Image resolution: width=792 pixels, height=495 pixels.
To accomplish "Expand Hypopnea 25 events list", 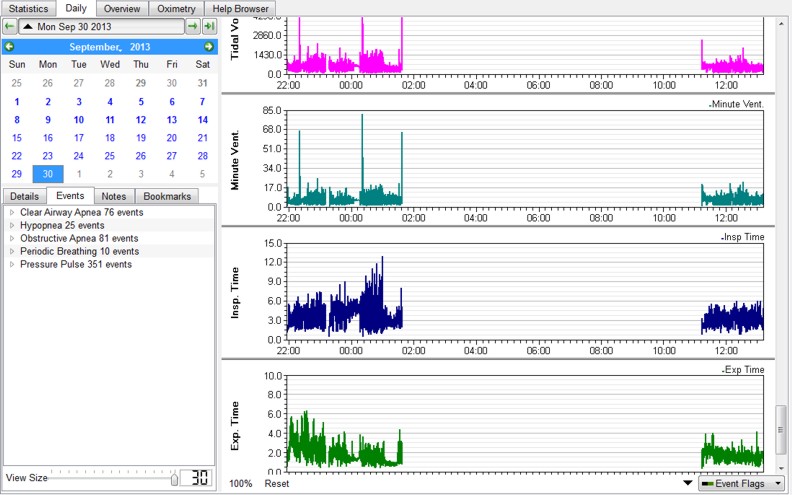I will pyautogui.click(x=12, y=226).
